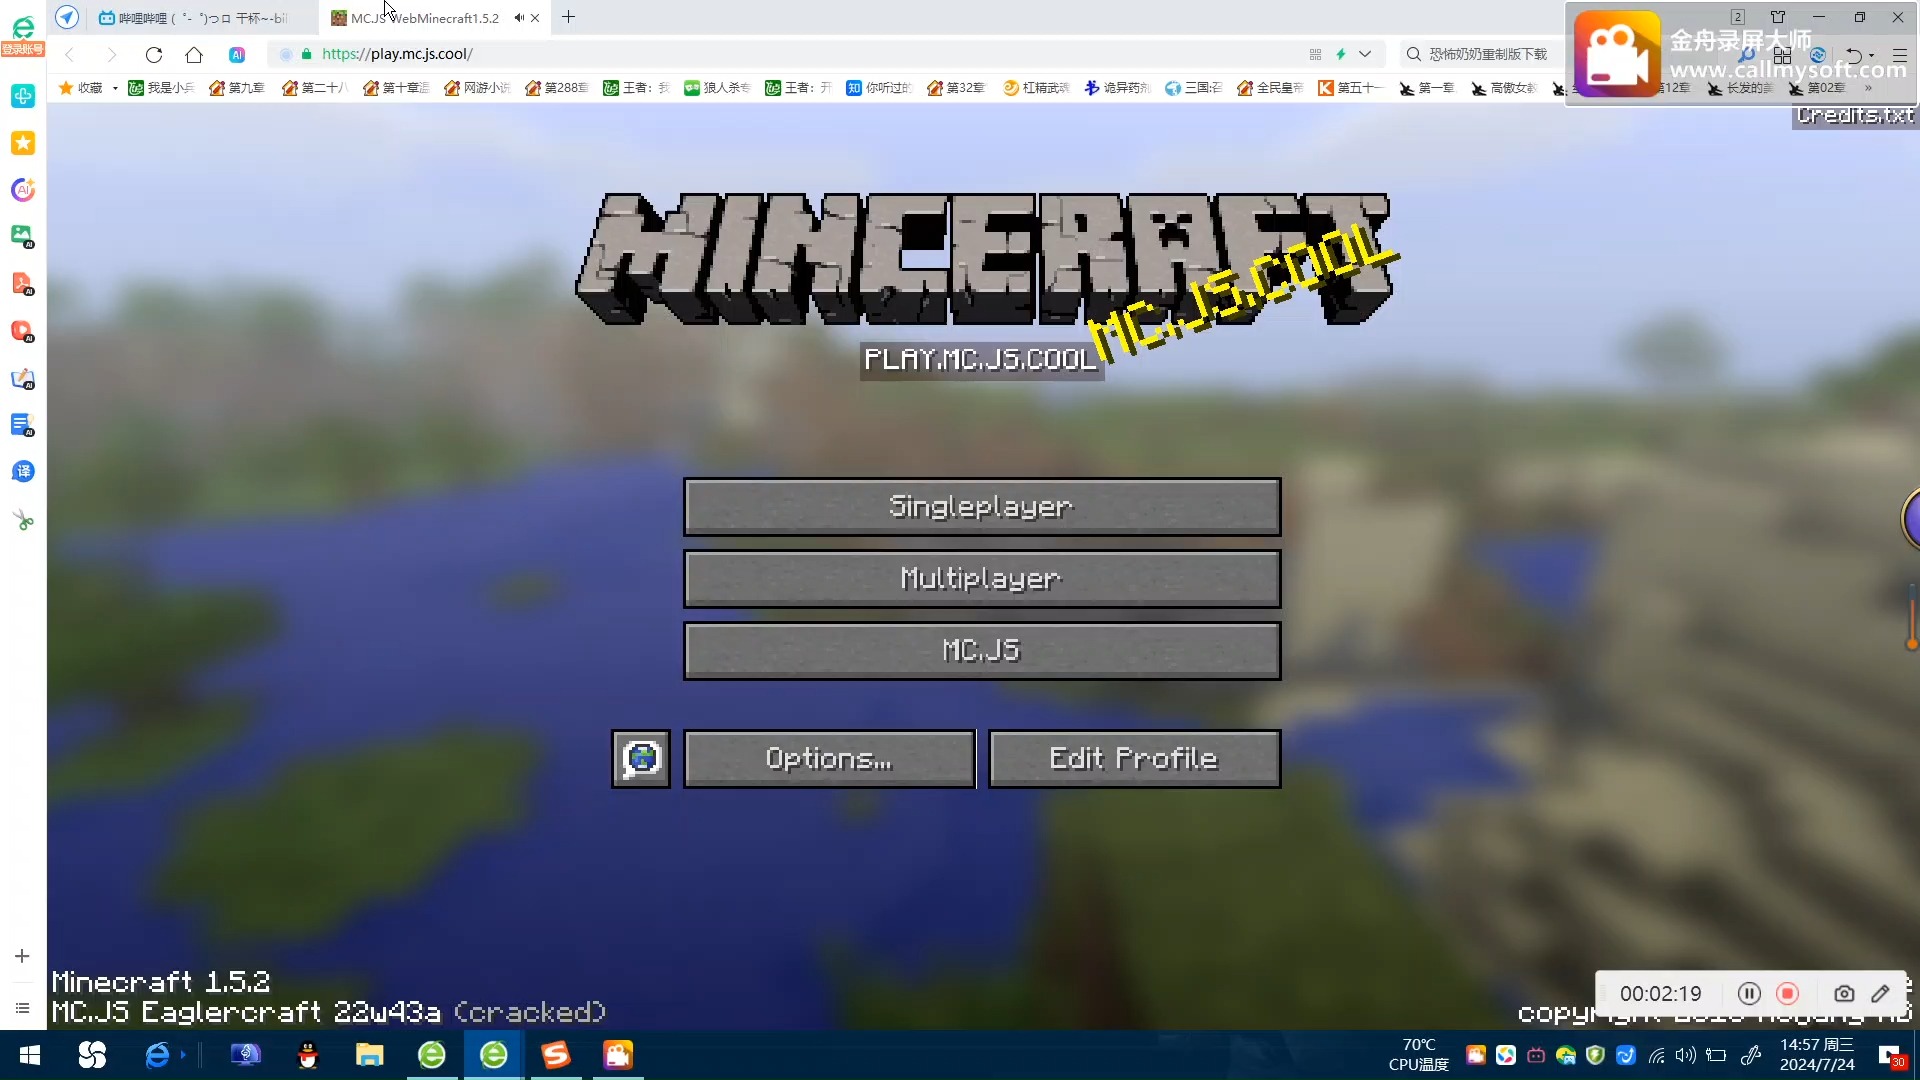Open the notification center with badge 30
The height and width of the screenshot is (1080, 1920).
[1891, 1056]
